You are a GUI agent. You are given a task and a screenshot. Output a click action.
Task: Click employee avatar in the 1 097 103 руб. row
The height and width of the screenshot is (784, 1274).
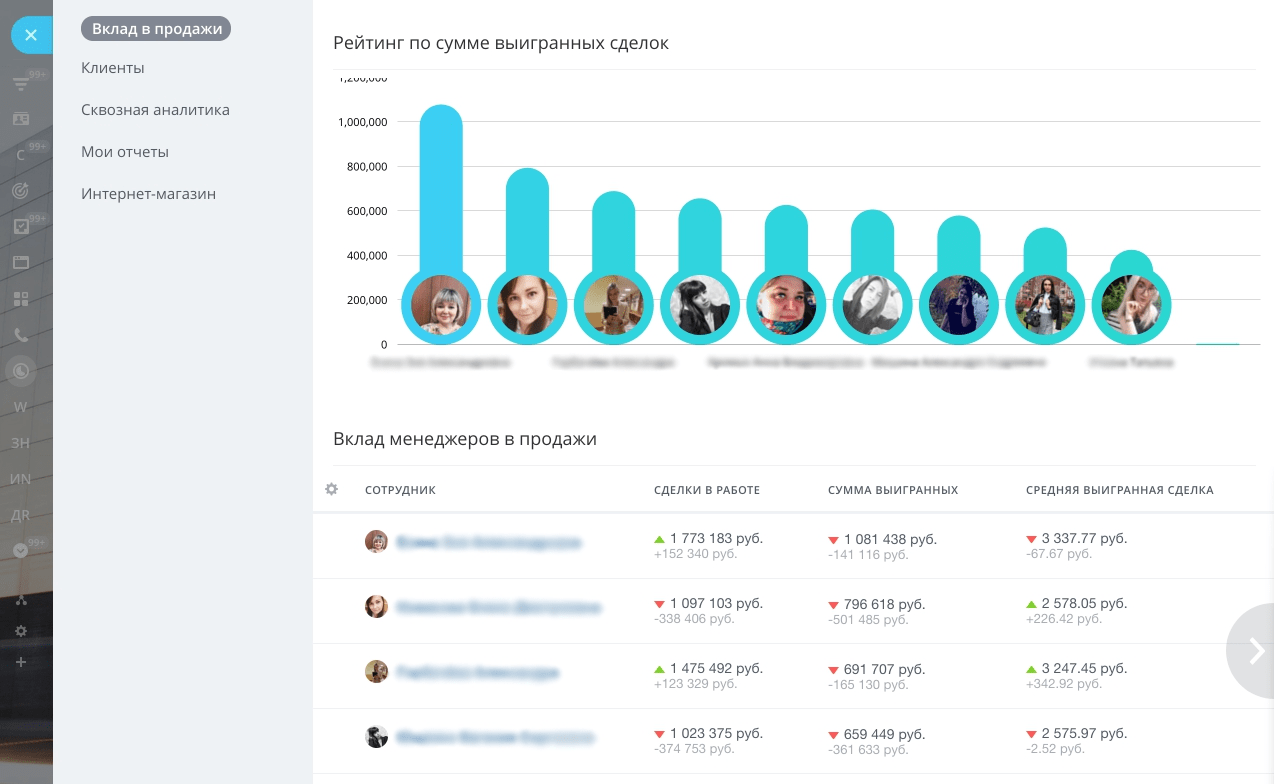376,607
